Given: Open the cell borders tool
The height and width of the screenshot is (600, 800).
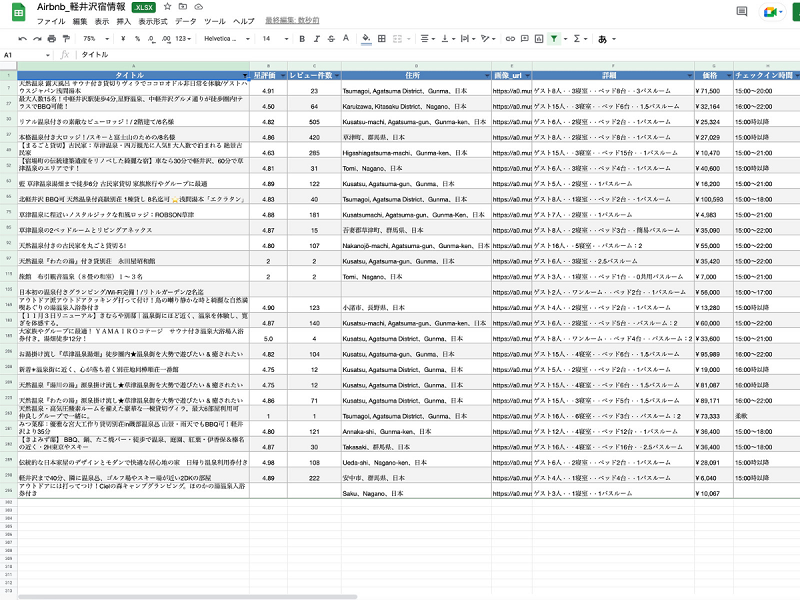Looking at the screenshot, I should tap(382, 39).
